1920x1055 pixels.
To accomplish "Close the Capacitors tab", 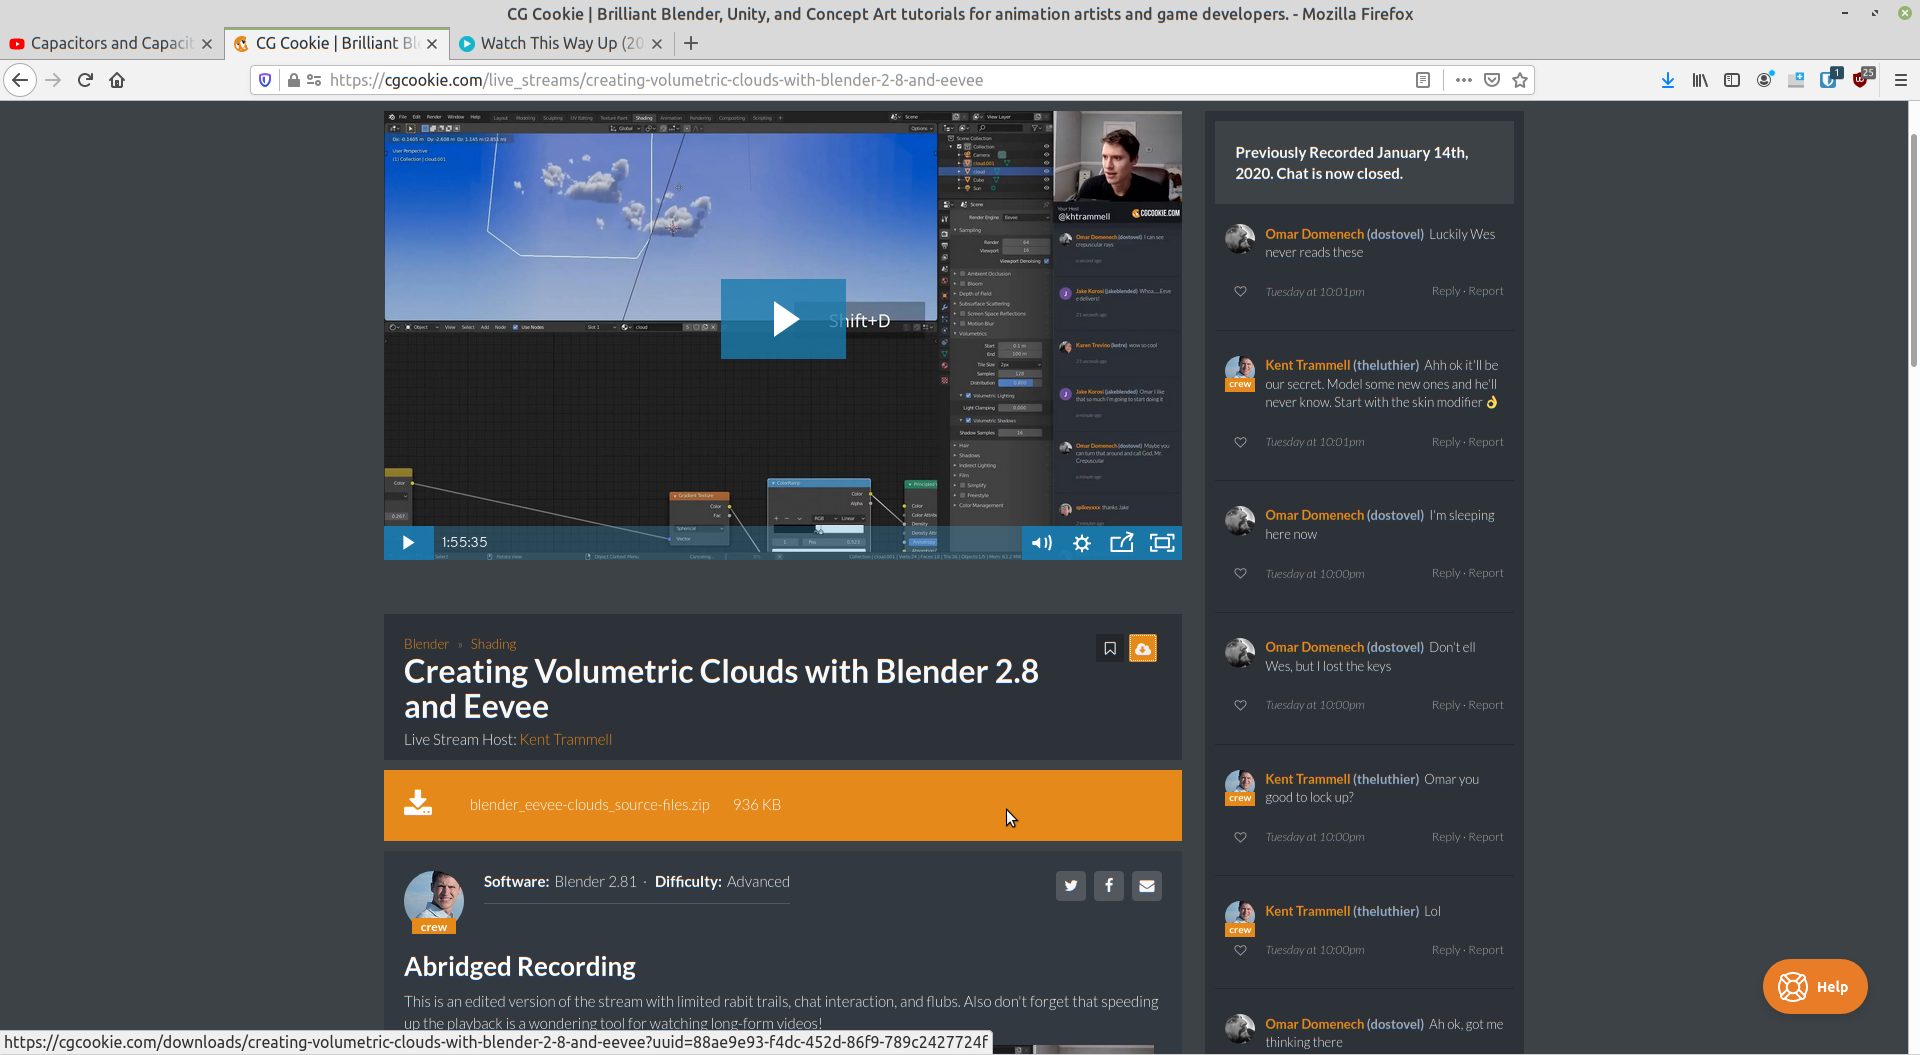I will [x=207, y=44].
